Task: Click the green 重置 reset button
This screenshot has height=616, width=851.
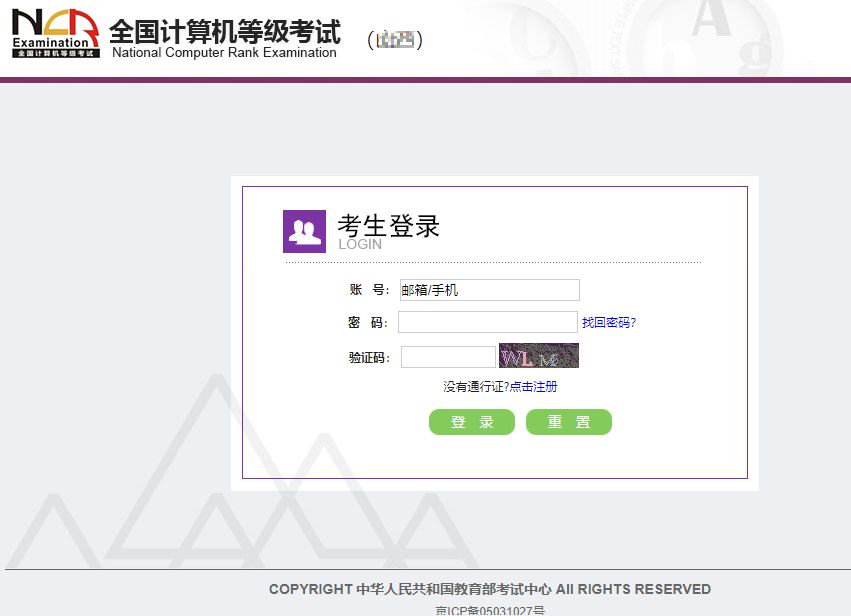Action: pos(569,422)
